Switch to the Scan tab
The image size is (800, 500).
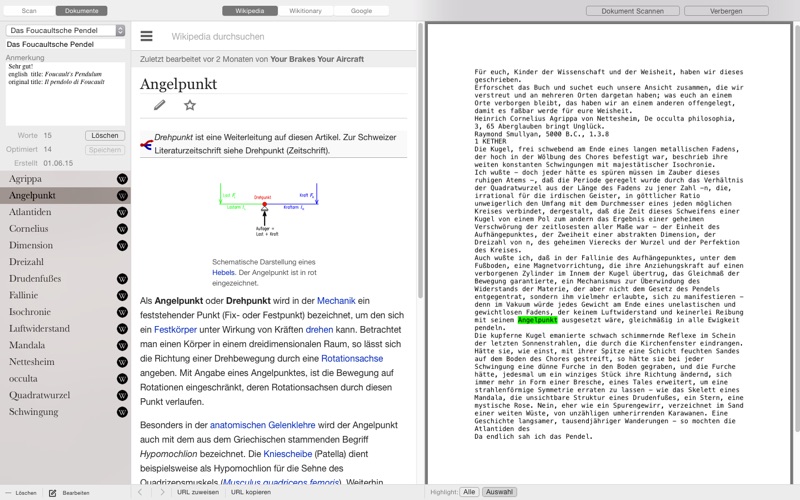(x=29, y=11)
